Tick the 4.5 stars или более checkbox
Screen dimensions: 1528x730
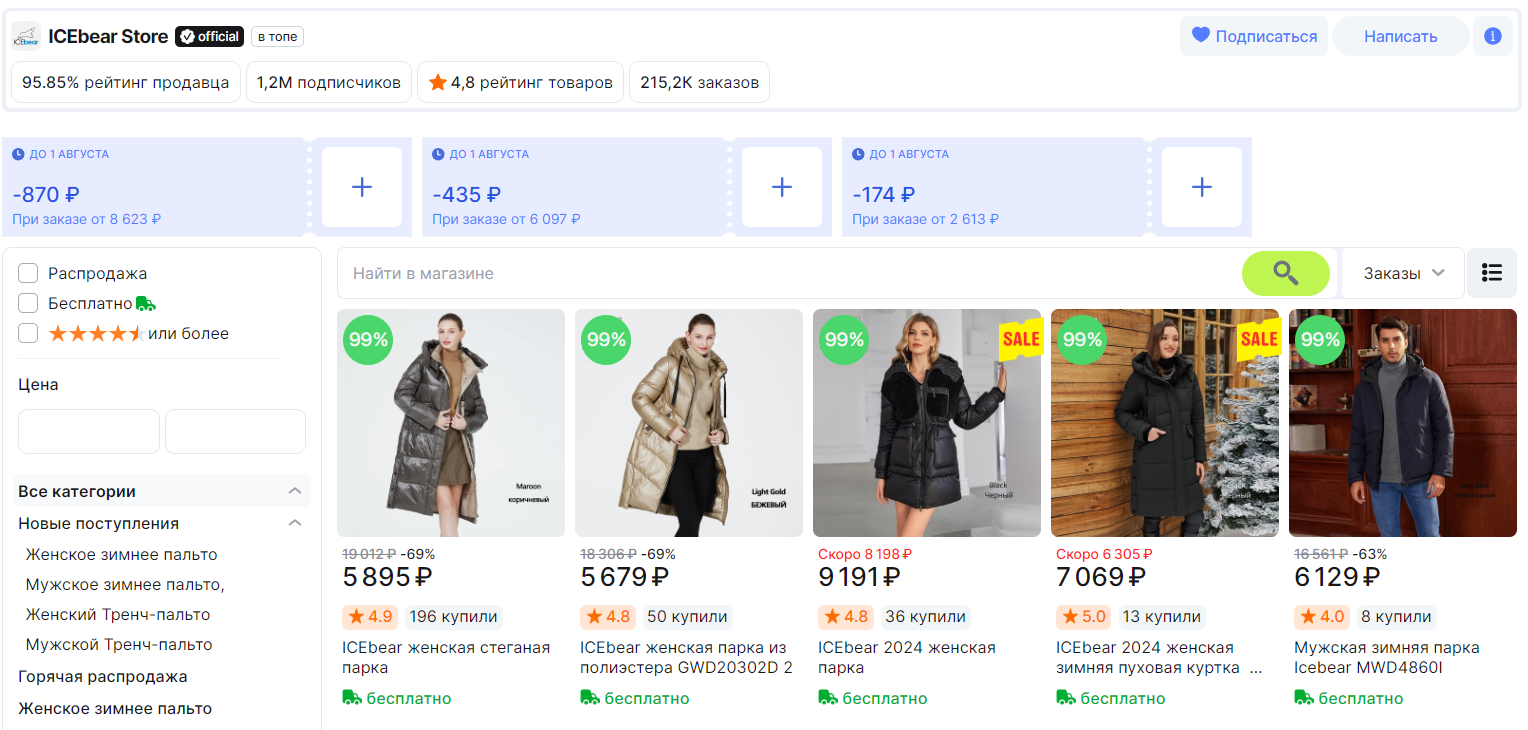[x=28, y=333]
